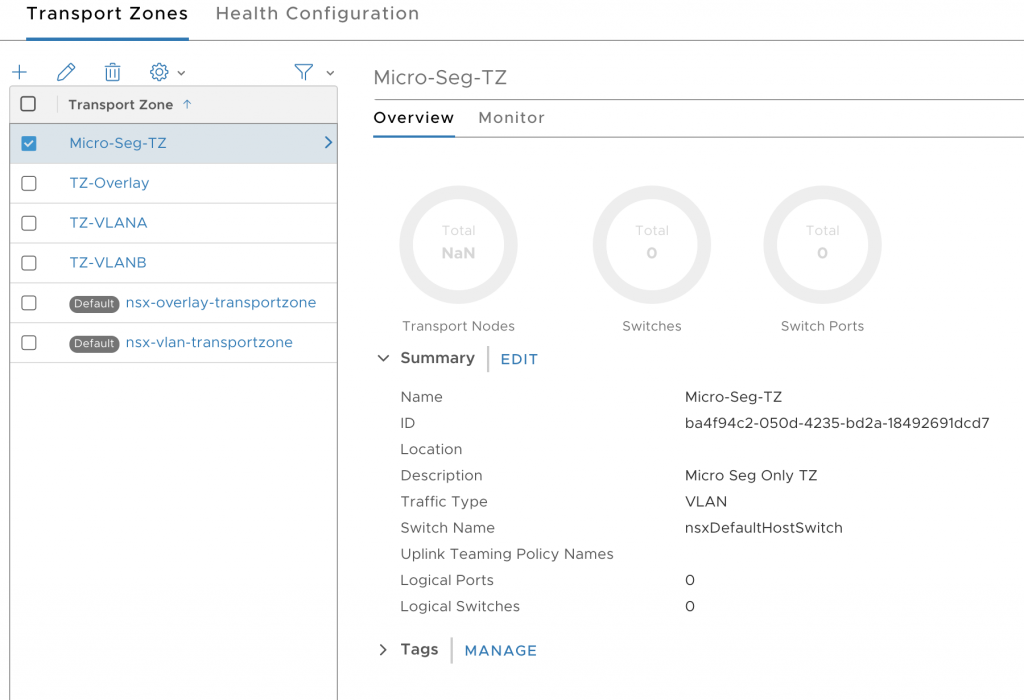1024x700 pixels.
Task: Check the nsx-vlan-transportzone checkbox
Action: pos(29,343)
